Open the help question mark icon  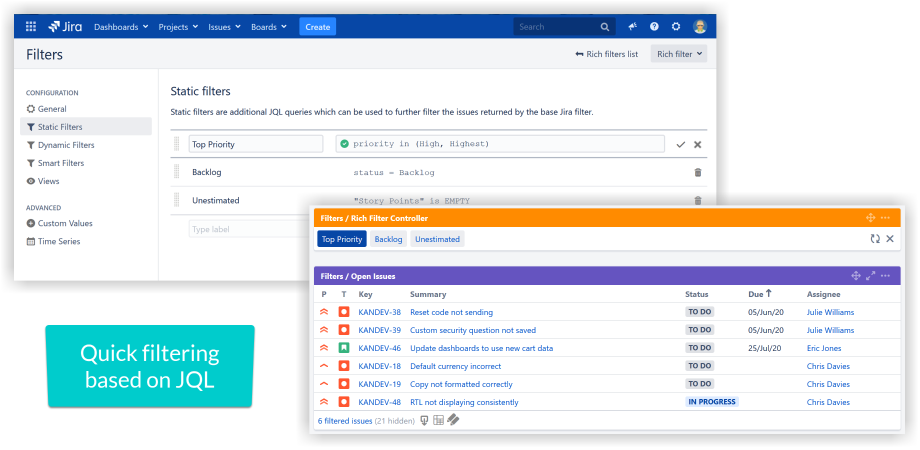(x=654, y=27)
